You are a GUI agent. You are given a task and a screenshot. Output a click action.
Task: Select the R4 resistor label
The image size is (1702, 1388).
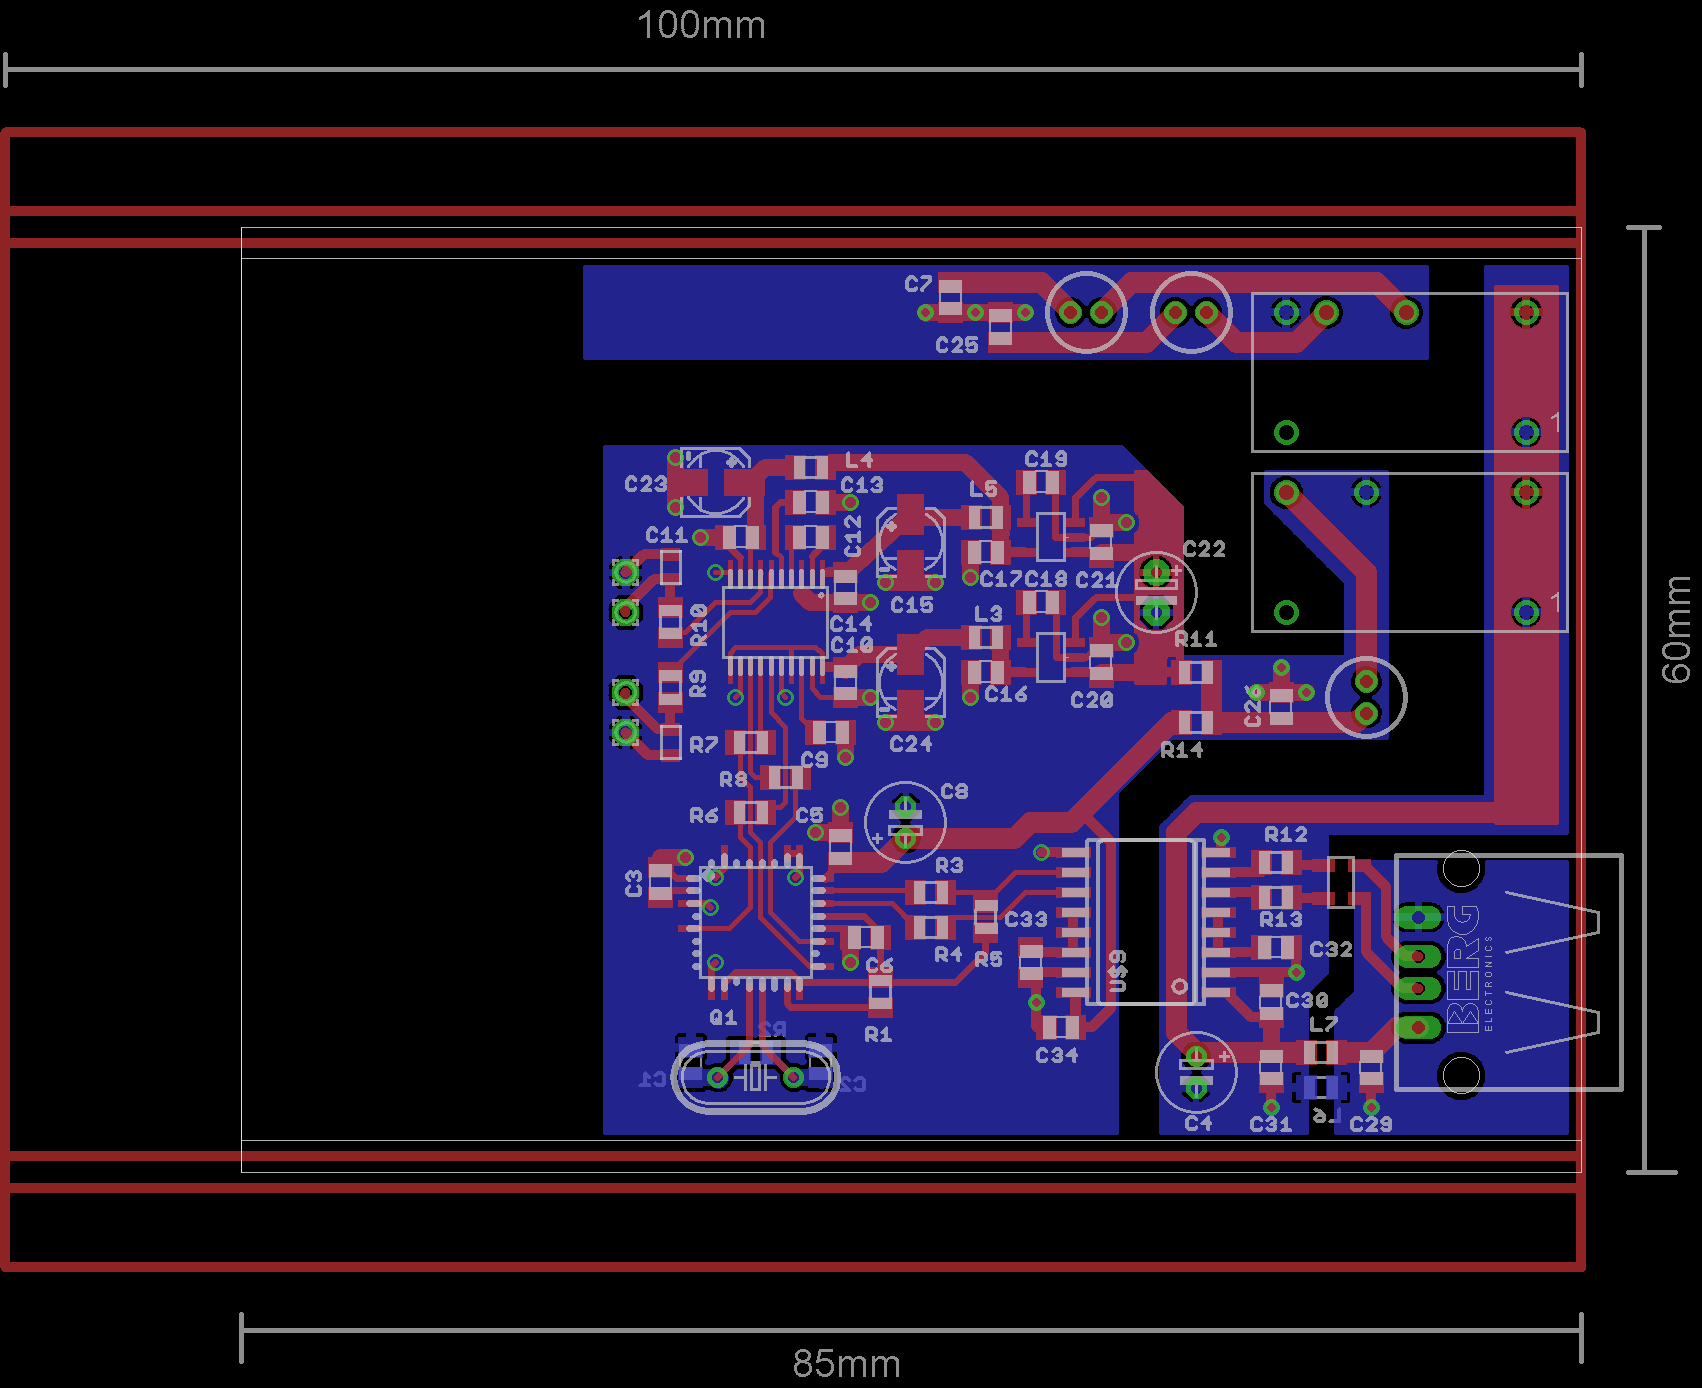[x=948, y=955]
